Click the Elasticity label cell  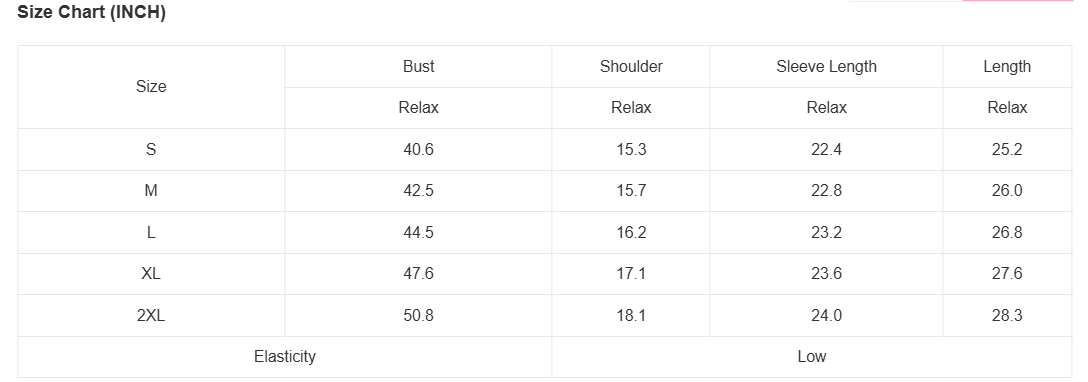(x=284, y=356)
